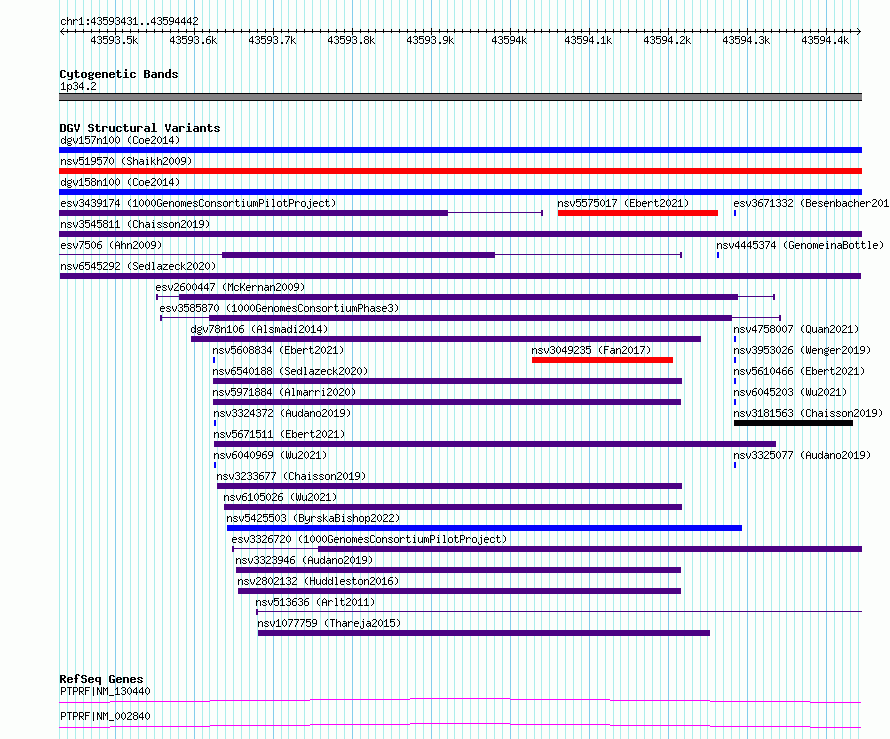This screenshot has height=739, width=890.
Task: Select the nsv5671511 purple variant bar
Action: pos(495,444)
